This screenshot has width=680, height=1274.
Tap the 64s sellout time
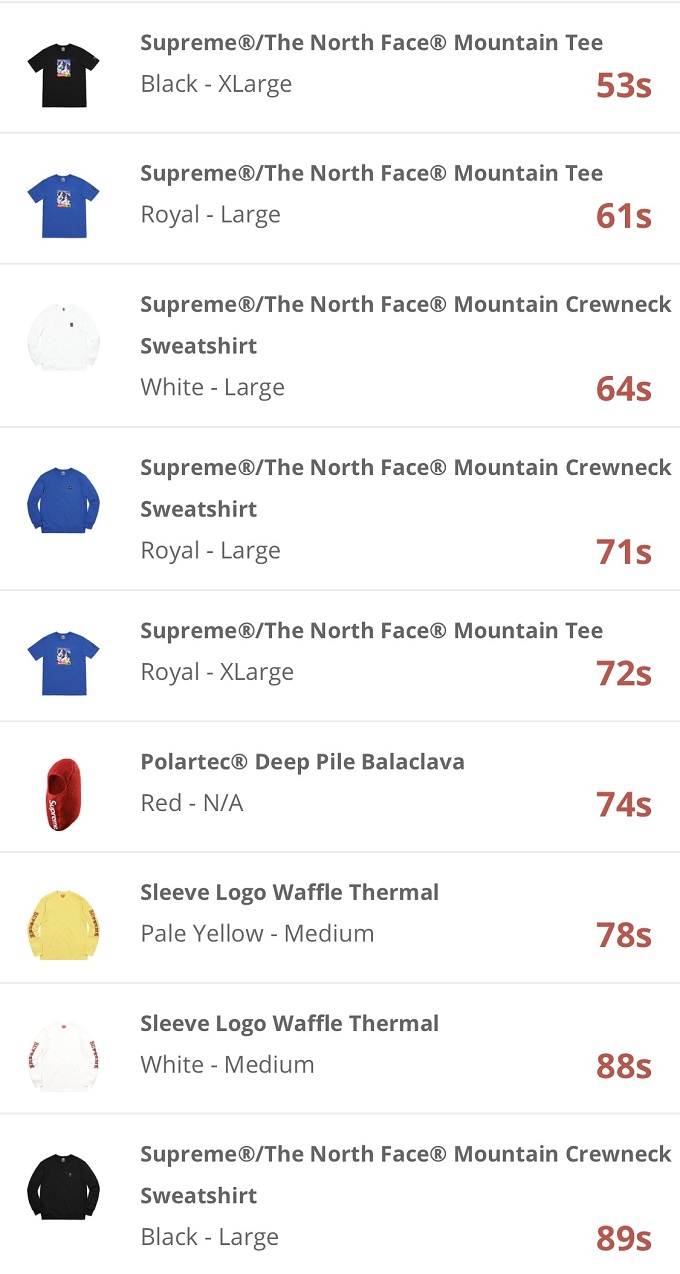tap(623, 389)
